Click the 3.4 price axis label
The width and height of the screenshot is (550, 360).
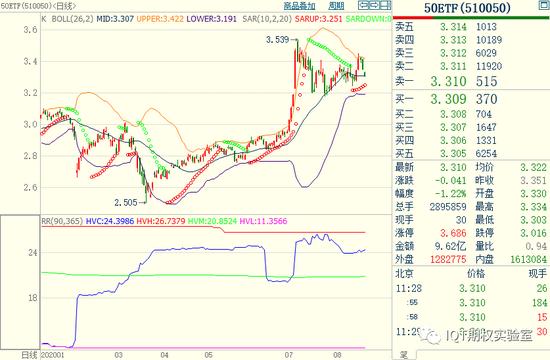pyautogui.click(x=31, y=62)
